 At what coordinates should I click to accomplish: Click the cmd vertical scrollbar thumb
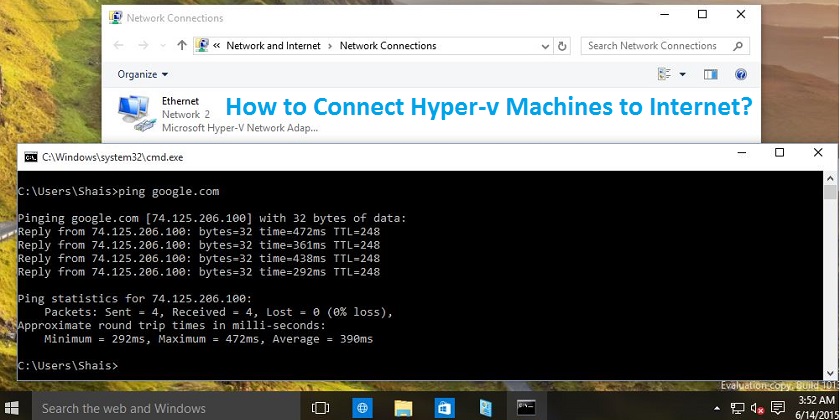830,192
